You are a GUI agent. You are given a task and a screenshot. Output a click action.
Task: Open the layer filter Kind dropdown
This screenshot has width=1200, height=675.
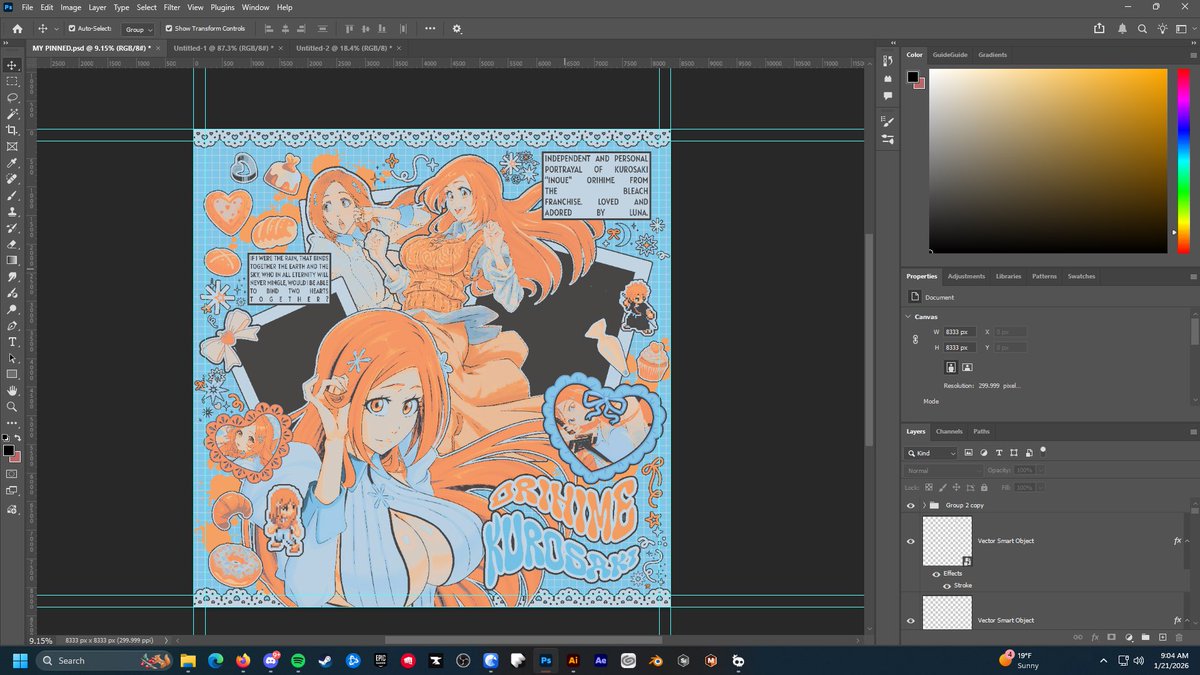tap(932, 453)
